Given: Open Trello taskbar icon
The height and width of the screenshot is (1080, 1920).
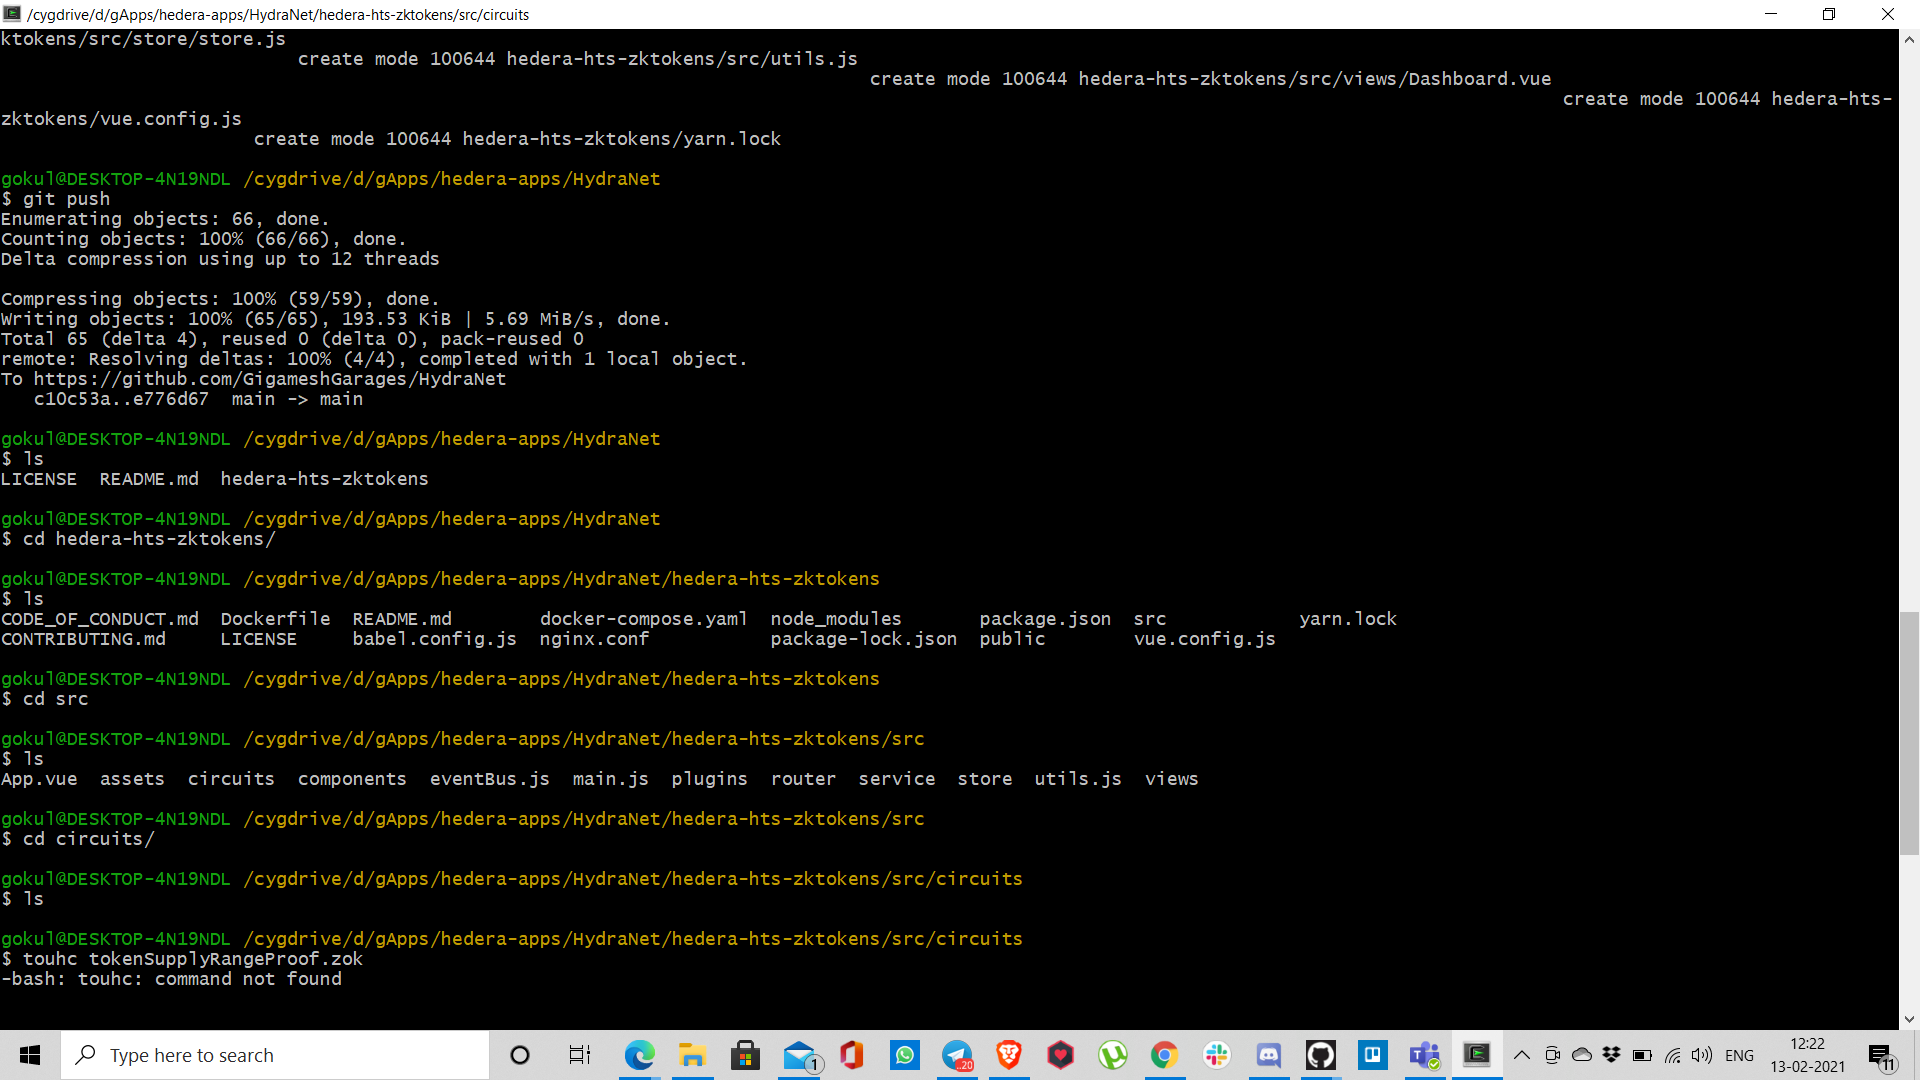Looking at the screenshot, I should [1373, 1055].
